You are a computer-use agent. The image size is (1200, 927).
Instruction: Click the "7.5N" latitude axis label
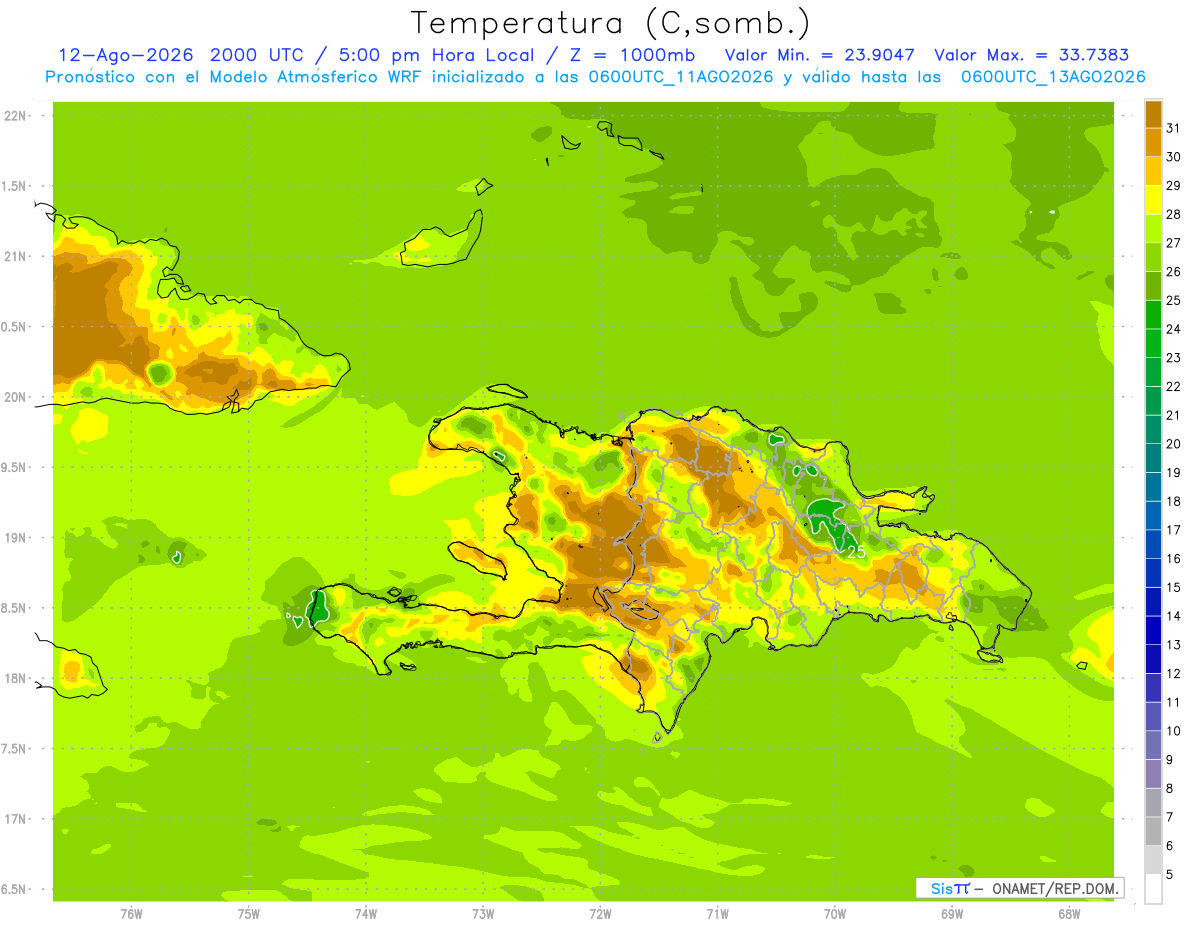click(x=14, y=749)
